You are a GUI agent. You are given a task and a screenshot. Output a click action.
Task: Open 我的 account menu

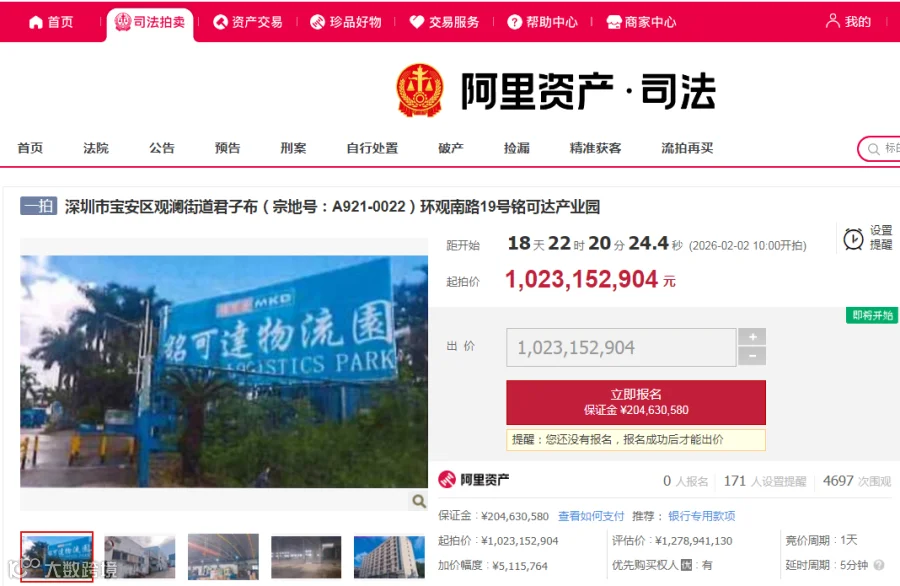pyautogui.click(x=848, y=22)
